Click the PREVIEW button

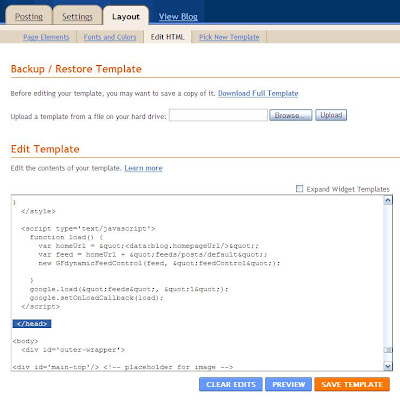[x=289, y=384]
